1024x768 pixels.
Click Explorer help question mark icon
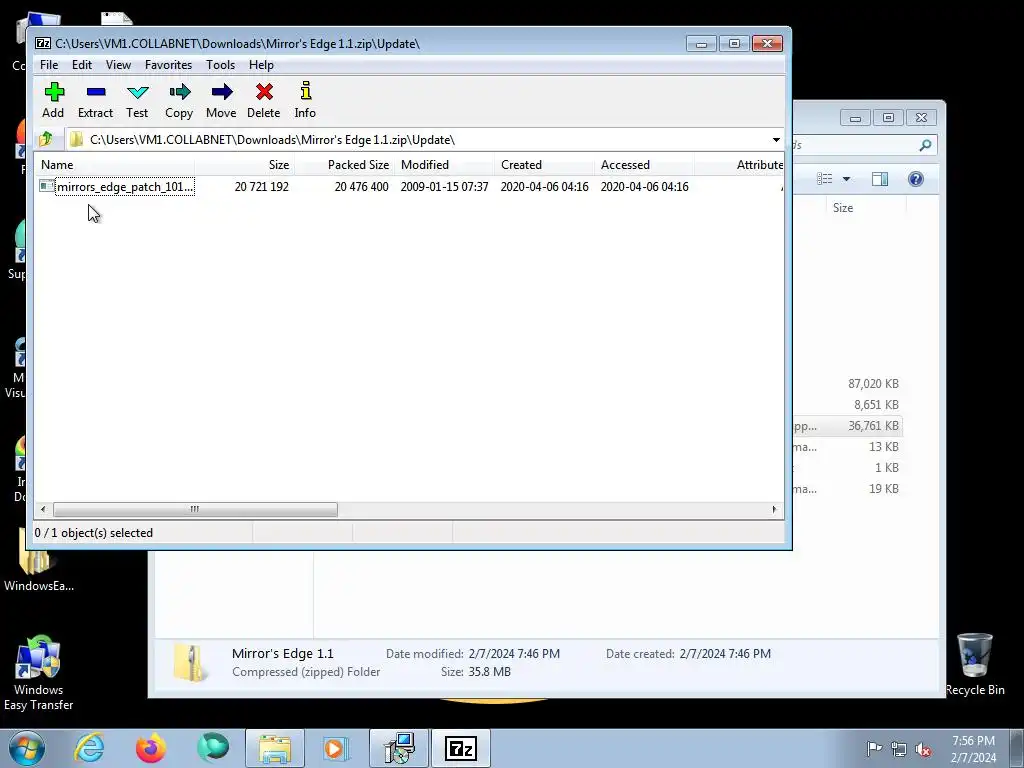916,179
